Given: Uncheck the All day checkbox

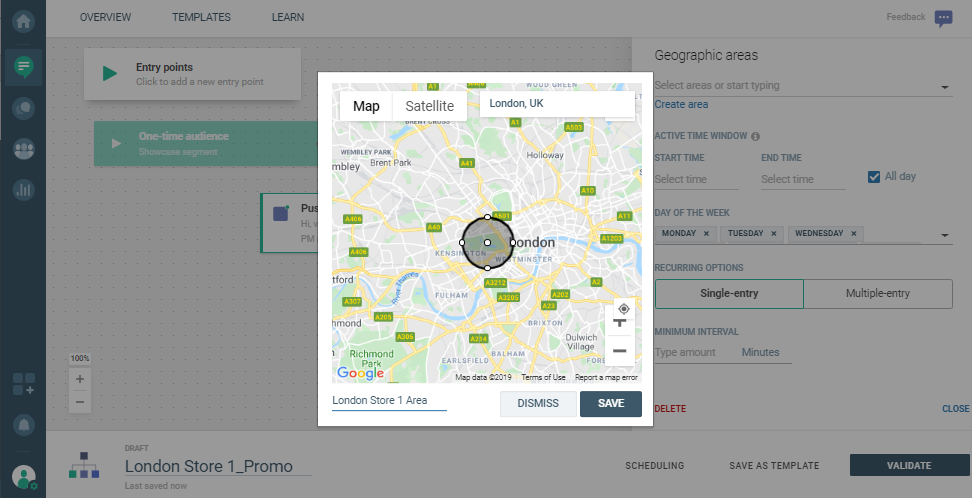Looking at the screenshot, I should coord(874,177).
